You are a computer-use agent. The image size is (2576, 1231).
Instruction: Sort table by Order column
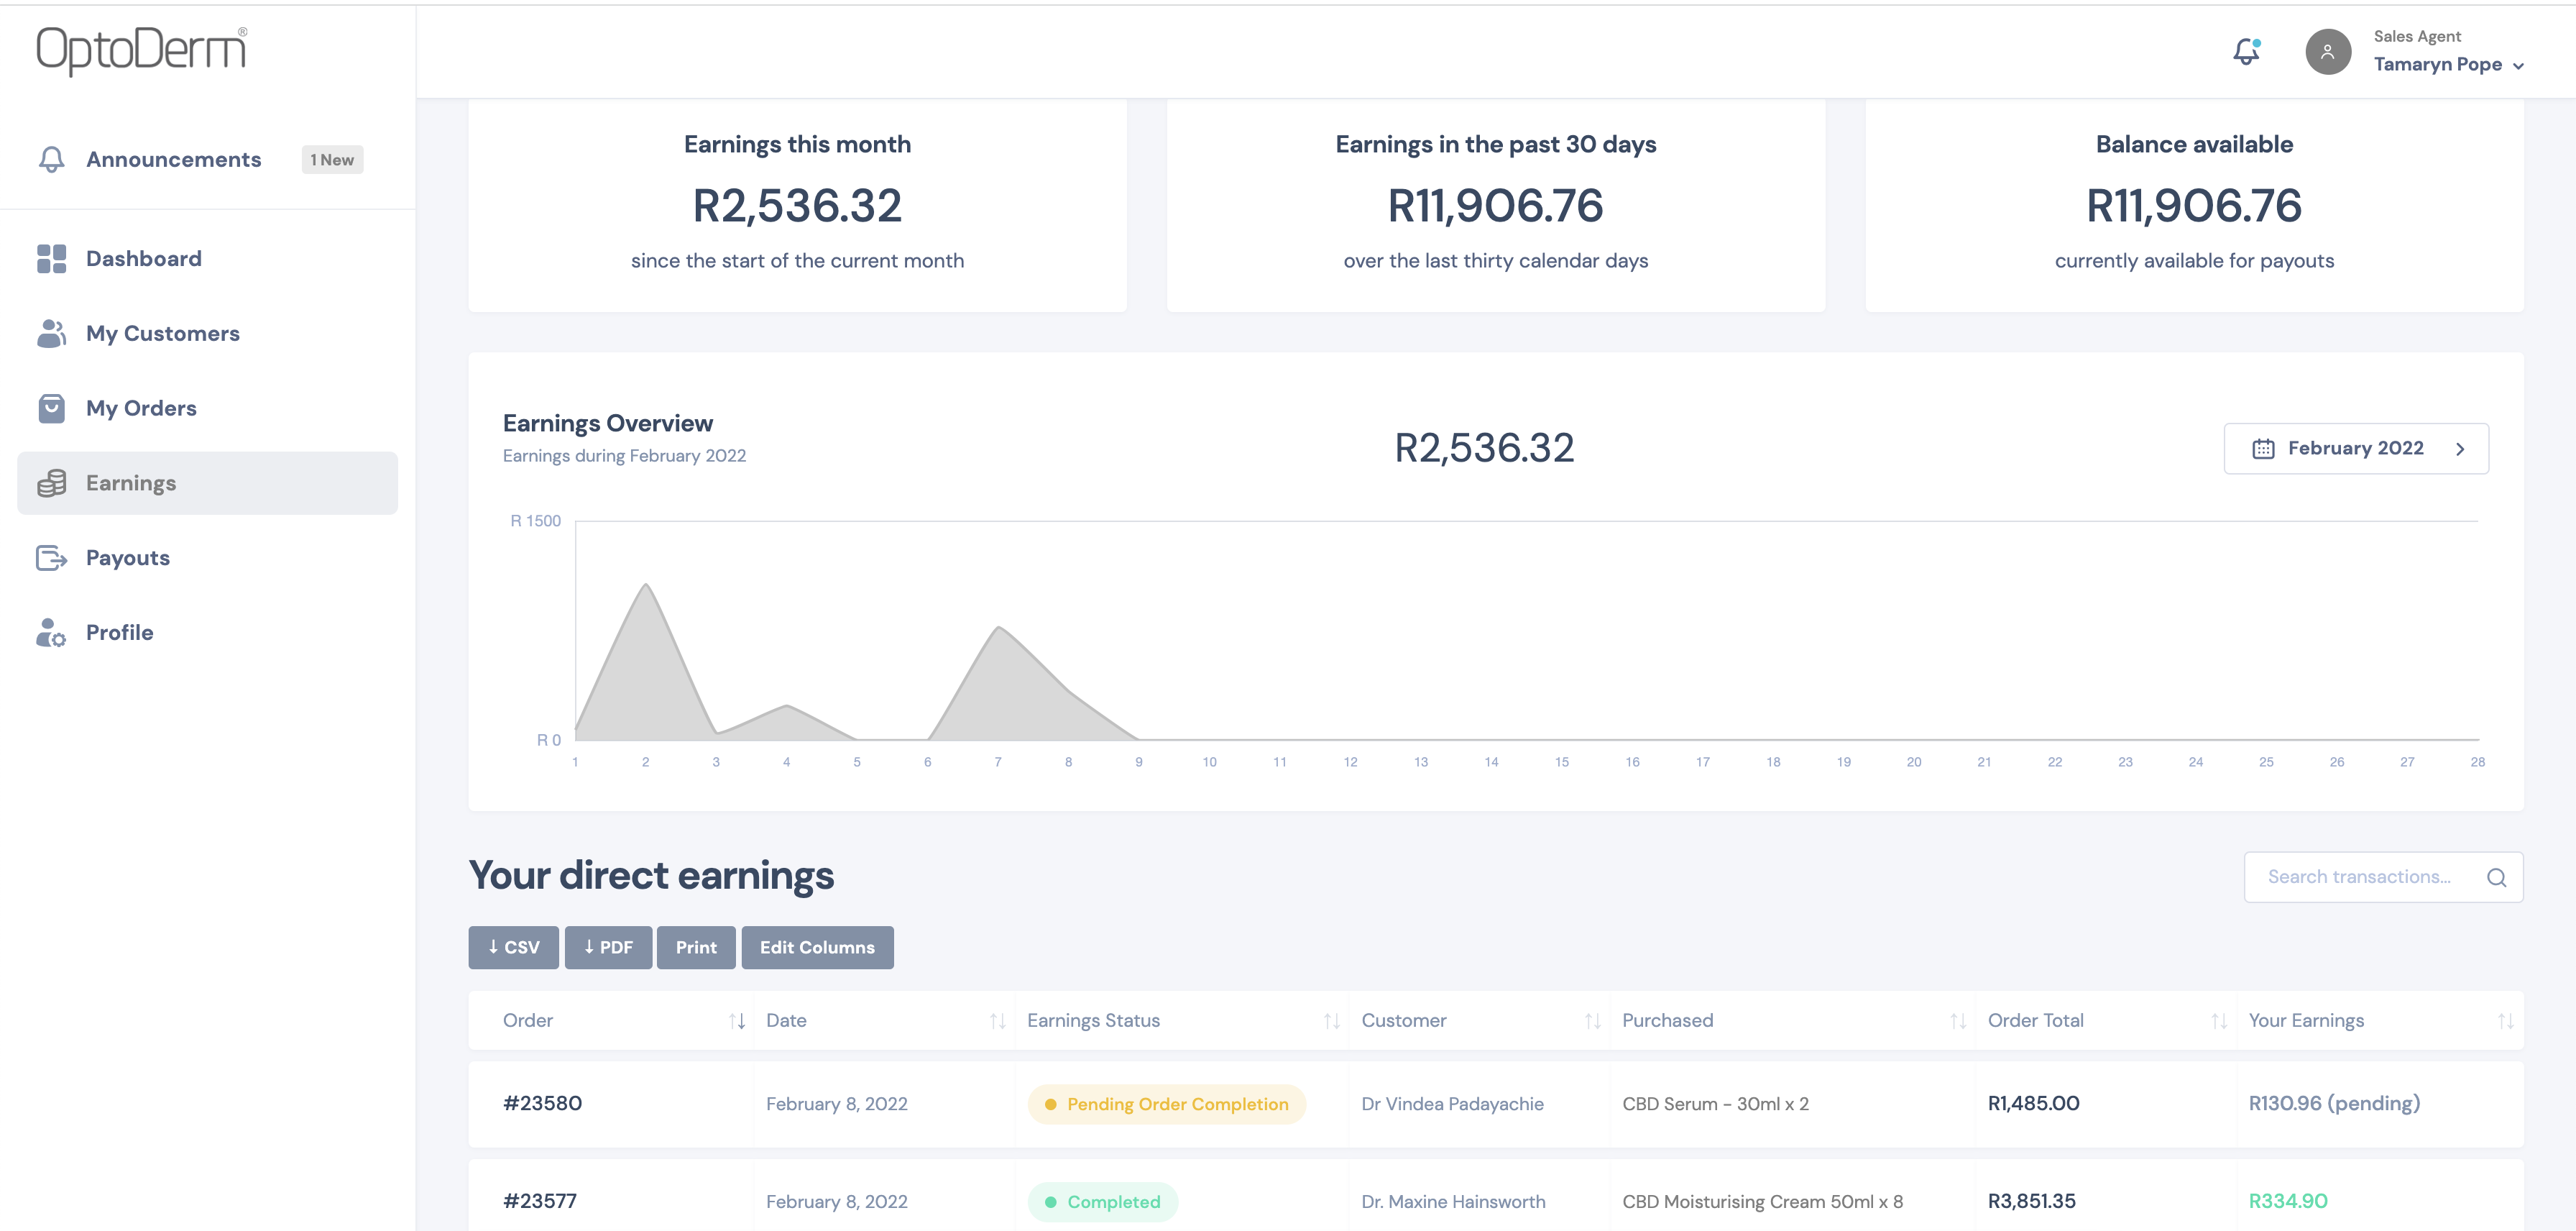pyautogui.click(x=611, y=1021)
